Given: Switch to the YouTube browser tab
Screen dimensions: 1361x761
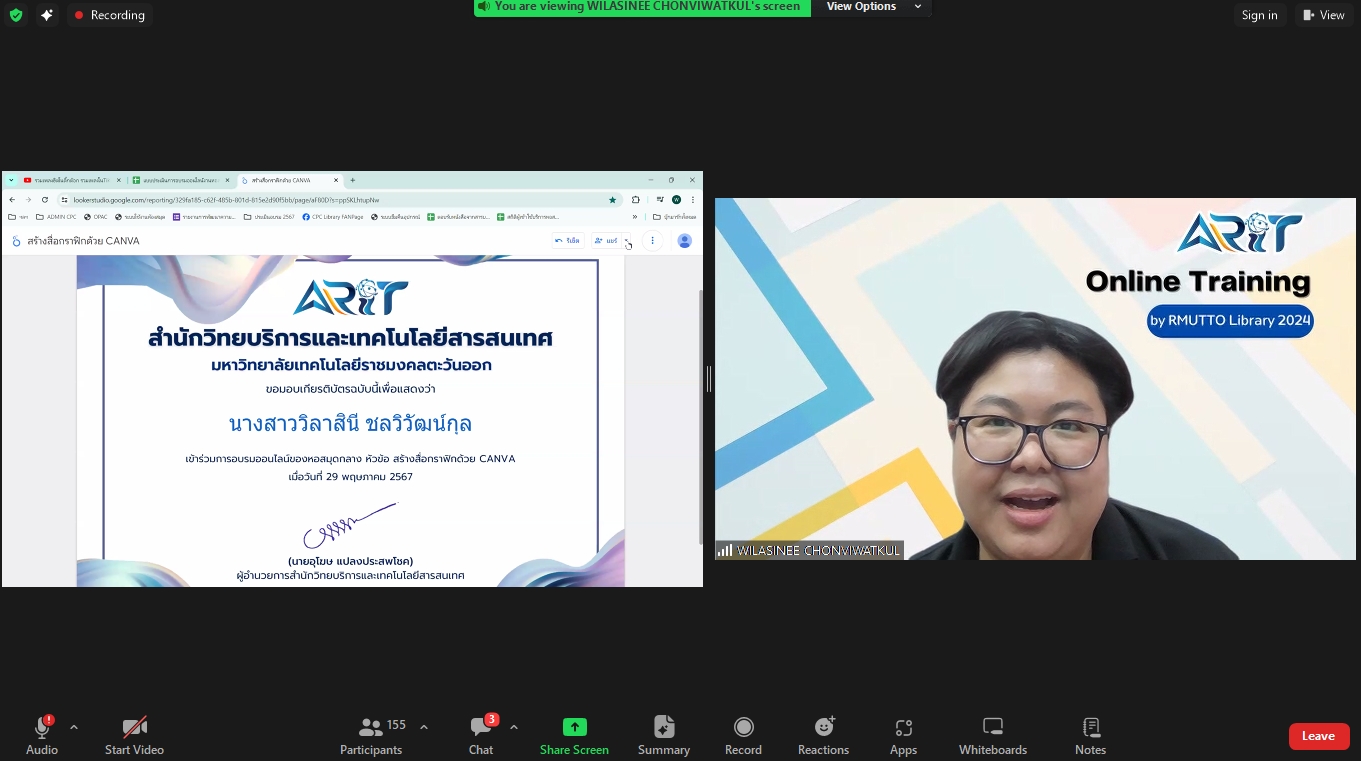Looking at the screenshot, I should [x=70, y=180].
